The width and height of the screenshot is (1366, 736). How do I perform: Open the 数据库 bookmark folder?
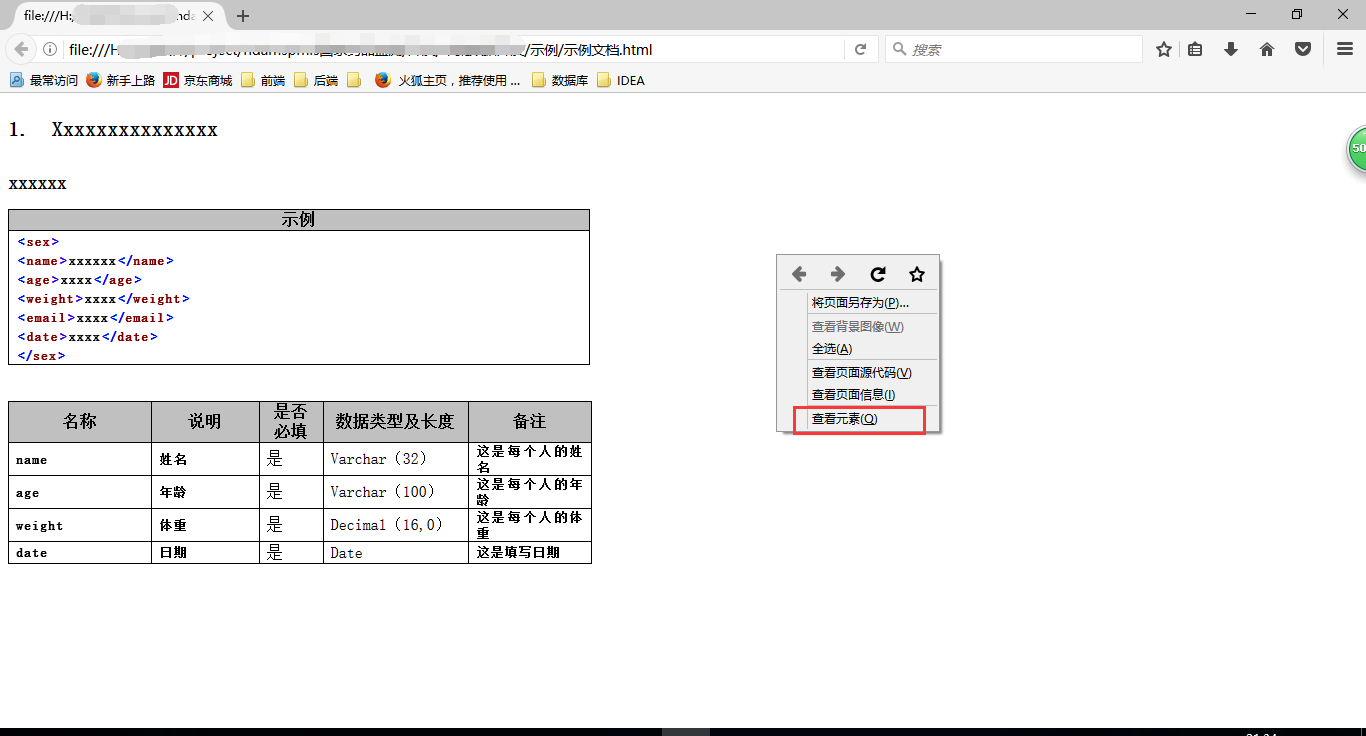[x=560, y=81]
